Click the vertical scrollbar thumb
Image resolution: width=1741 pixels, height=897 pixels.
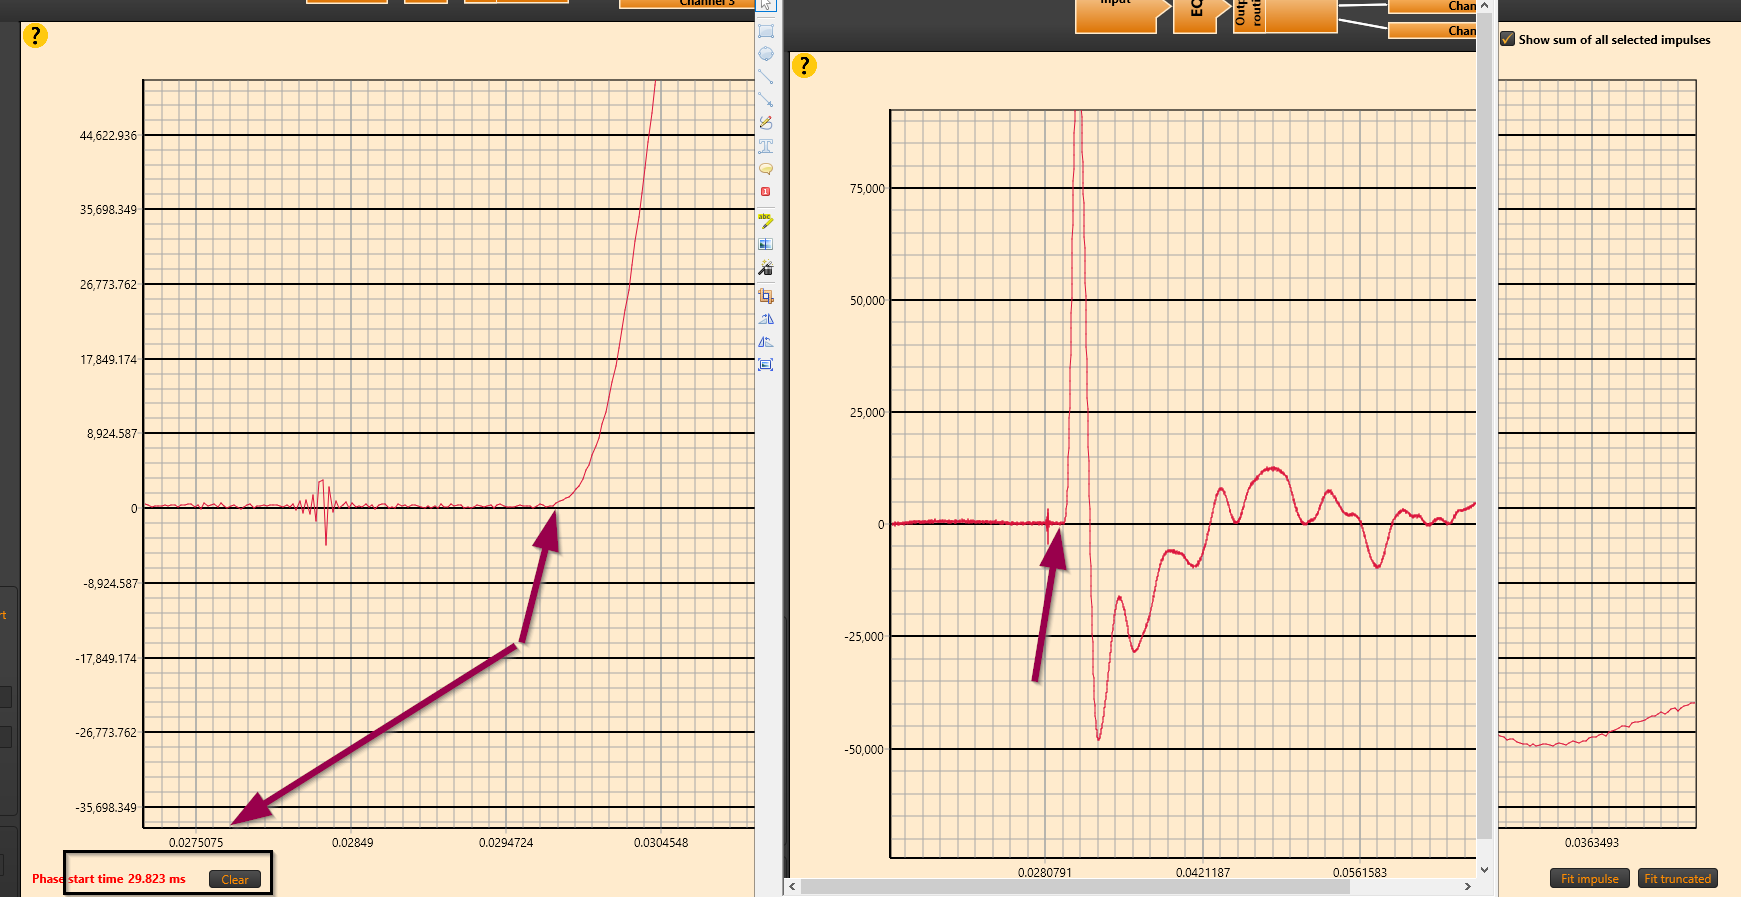(1484, 425)
